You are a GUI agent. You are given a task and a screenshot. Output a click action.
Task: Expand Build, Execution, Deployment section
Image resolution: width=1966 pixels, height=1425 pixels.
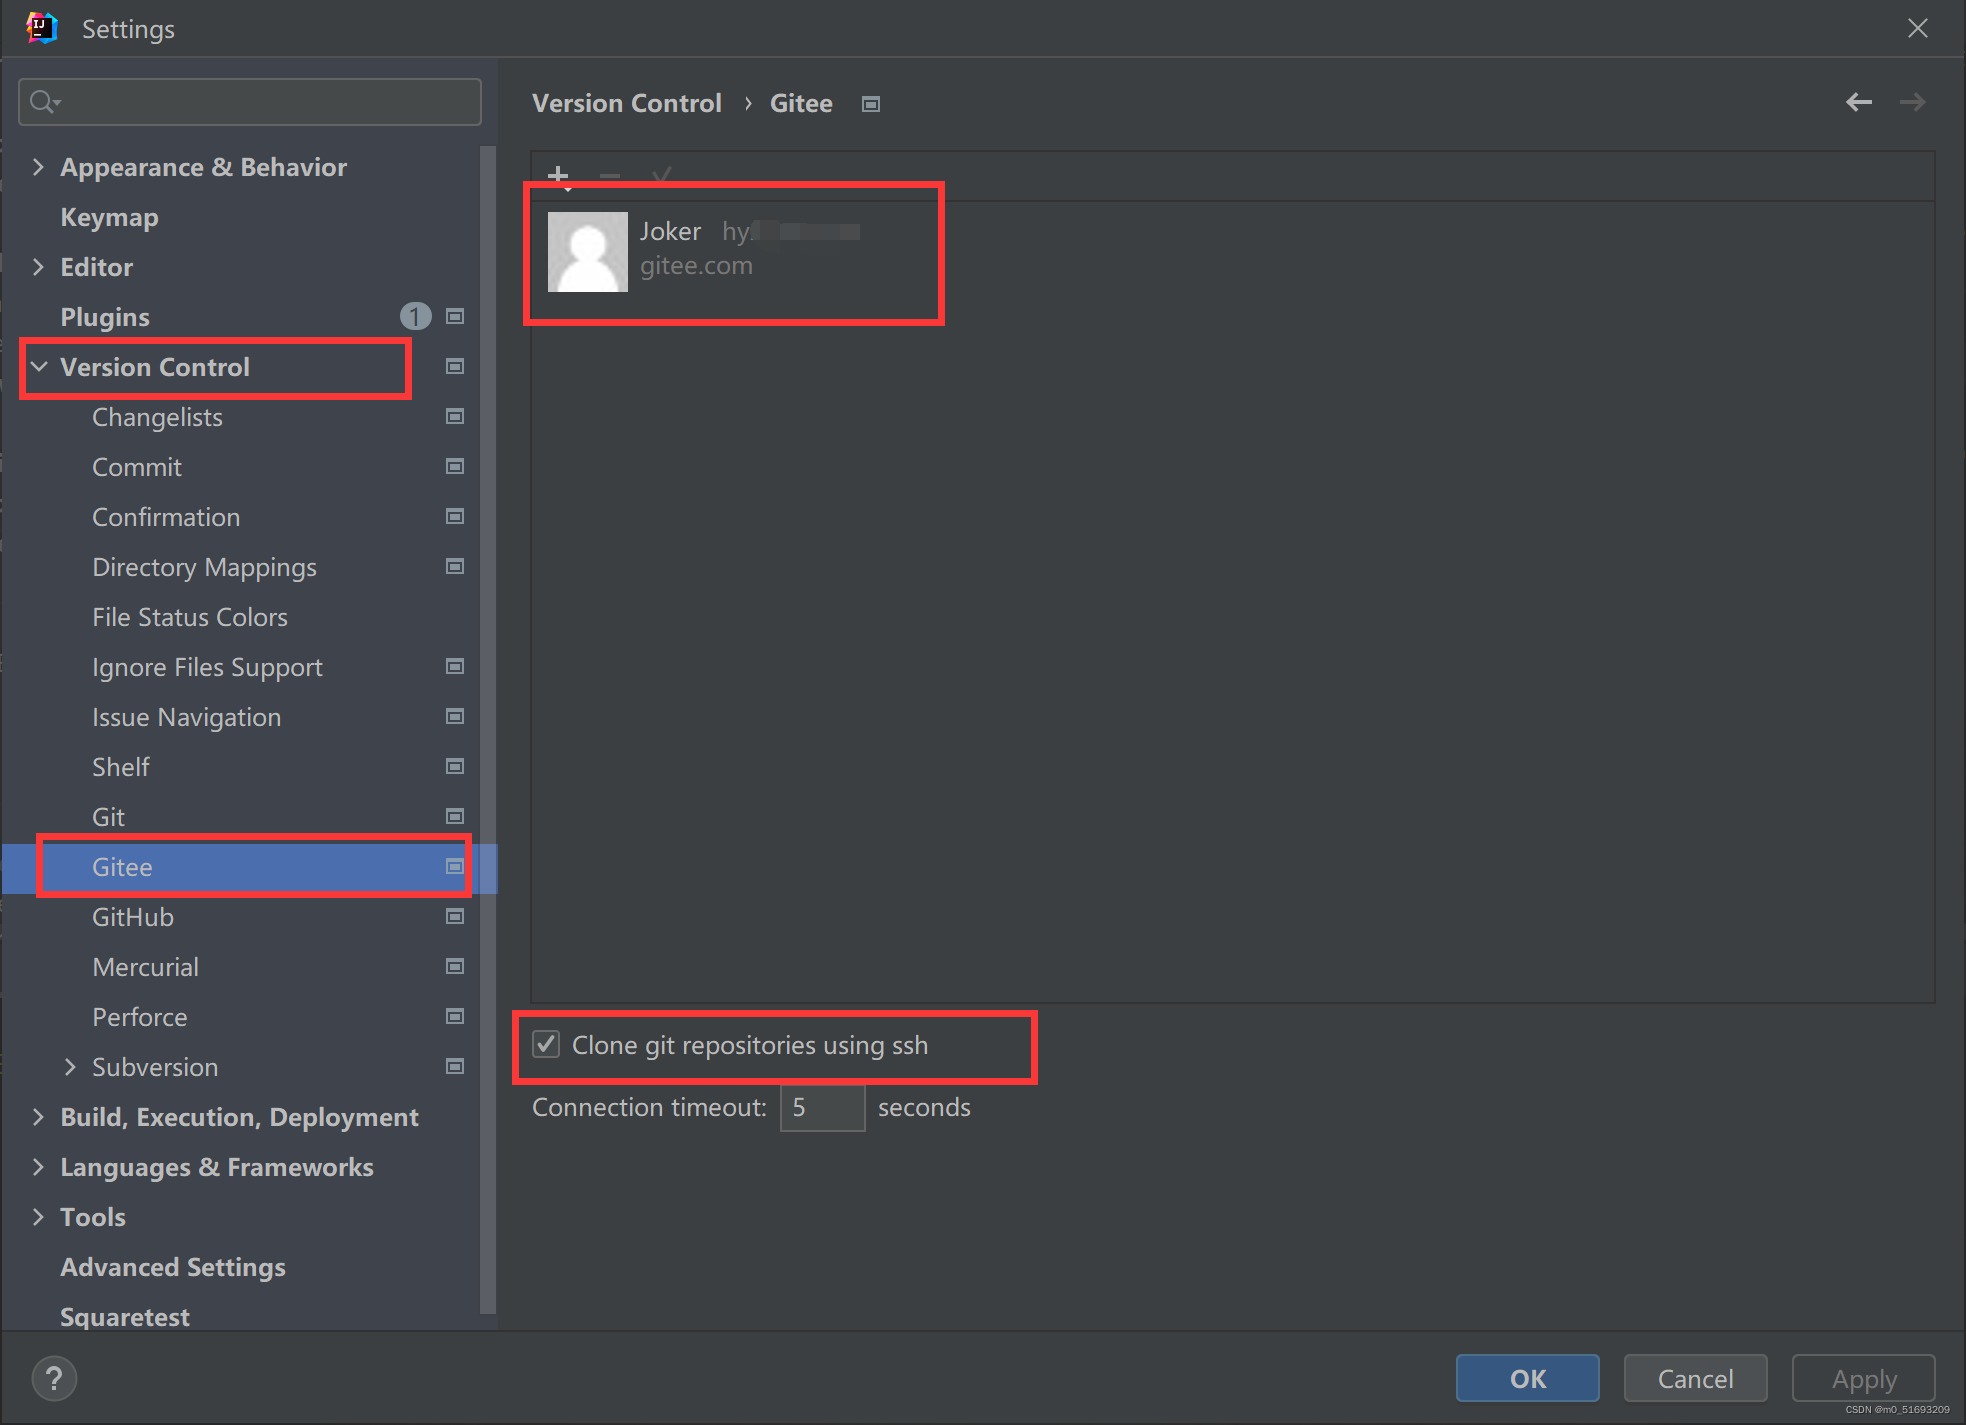point(38,1117)
